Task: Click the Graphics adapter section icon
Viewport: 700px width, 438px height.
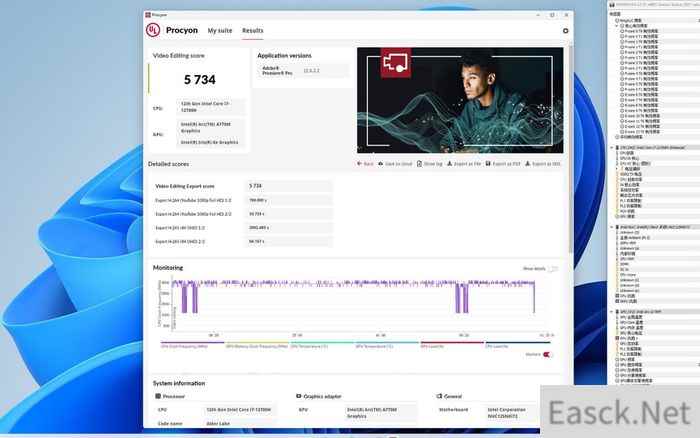Action: click(x=299, y=396)
